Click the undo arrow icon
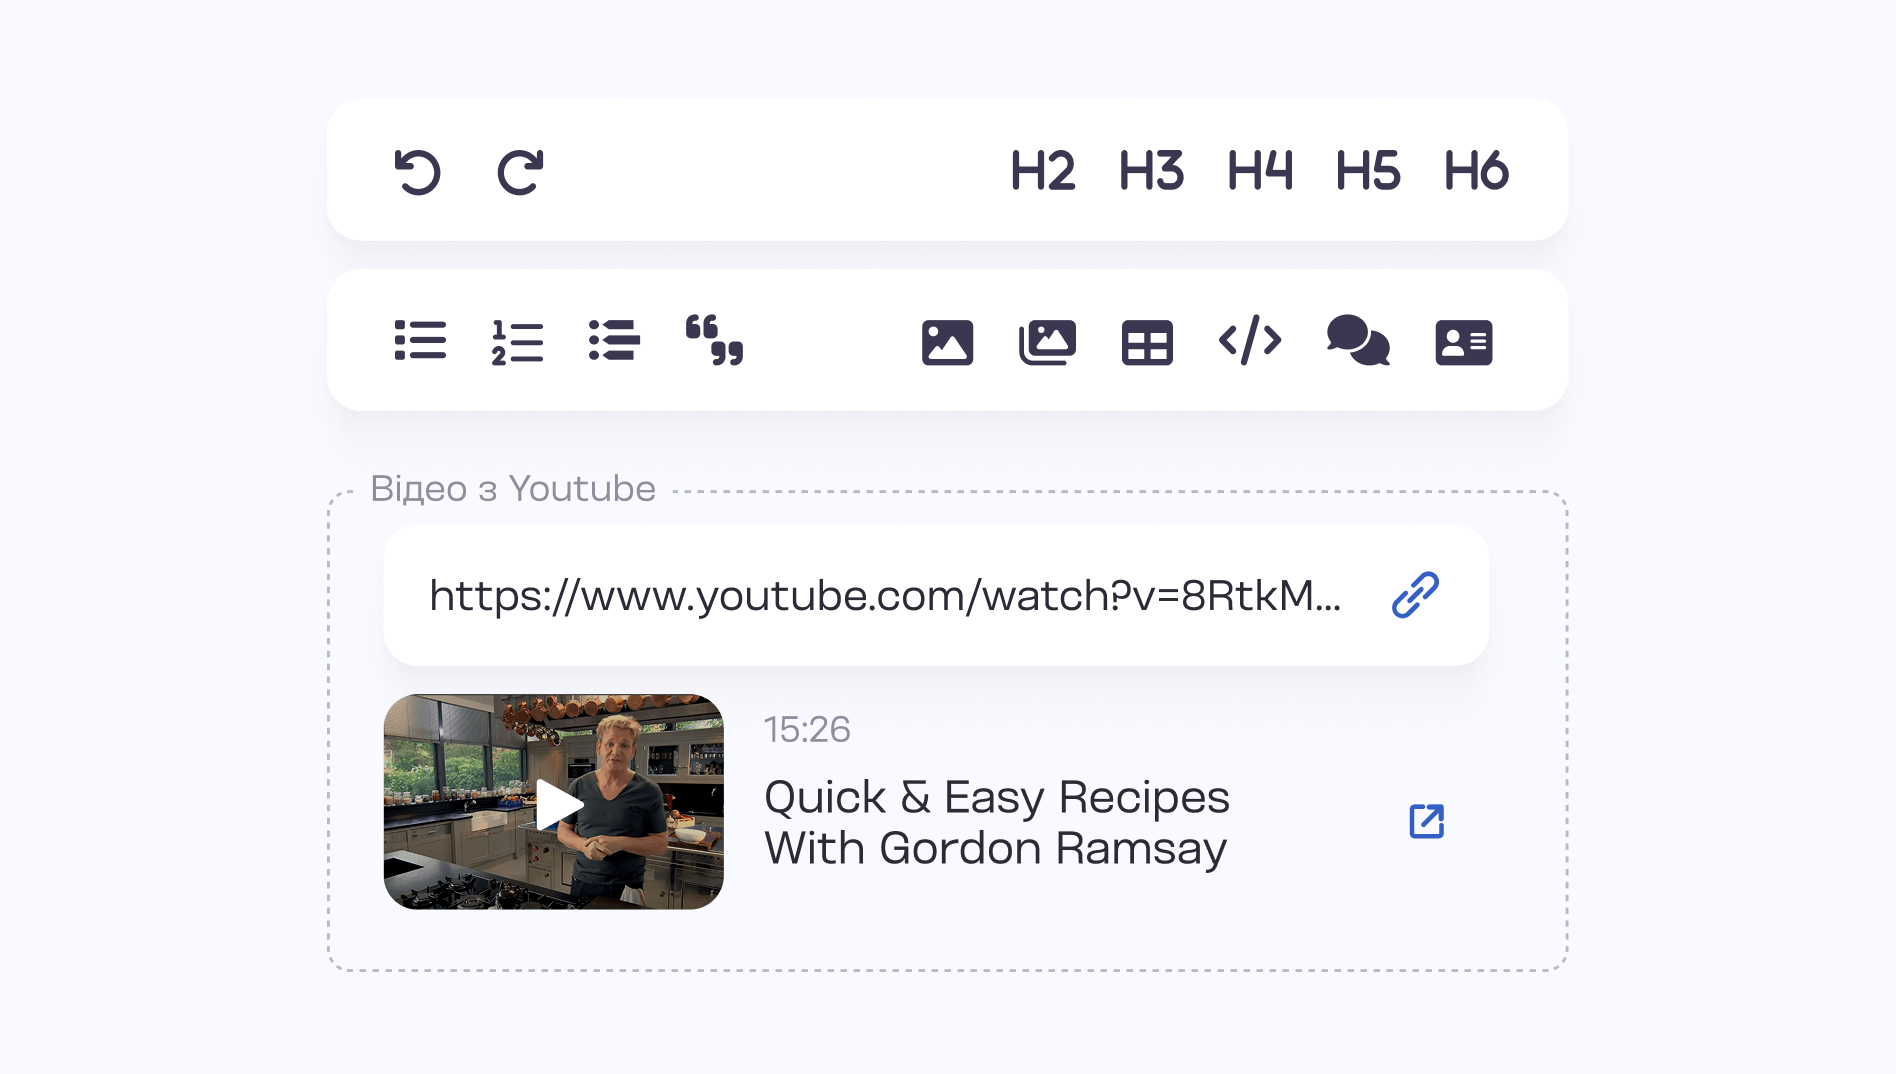 417,171
